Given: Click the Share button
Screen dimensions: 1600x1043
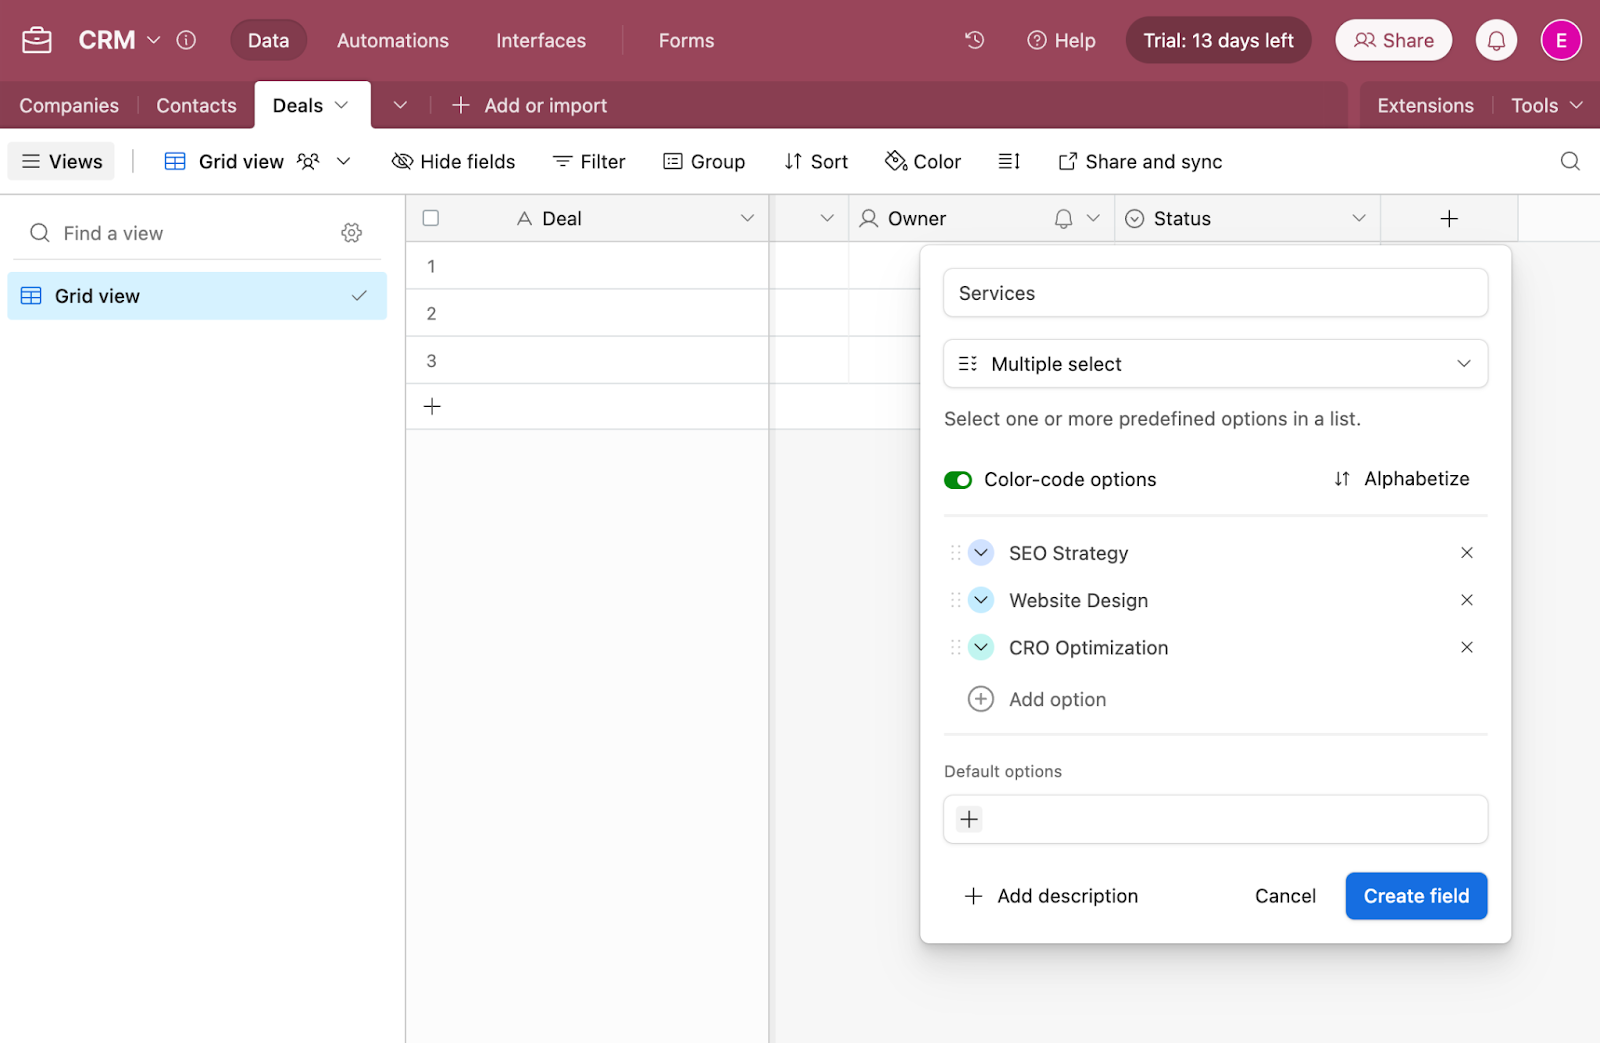Looking at the screenshot, I should pyautogui.click(x=1393, y=40).
